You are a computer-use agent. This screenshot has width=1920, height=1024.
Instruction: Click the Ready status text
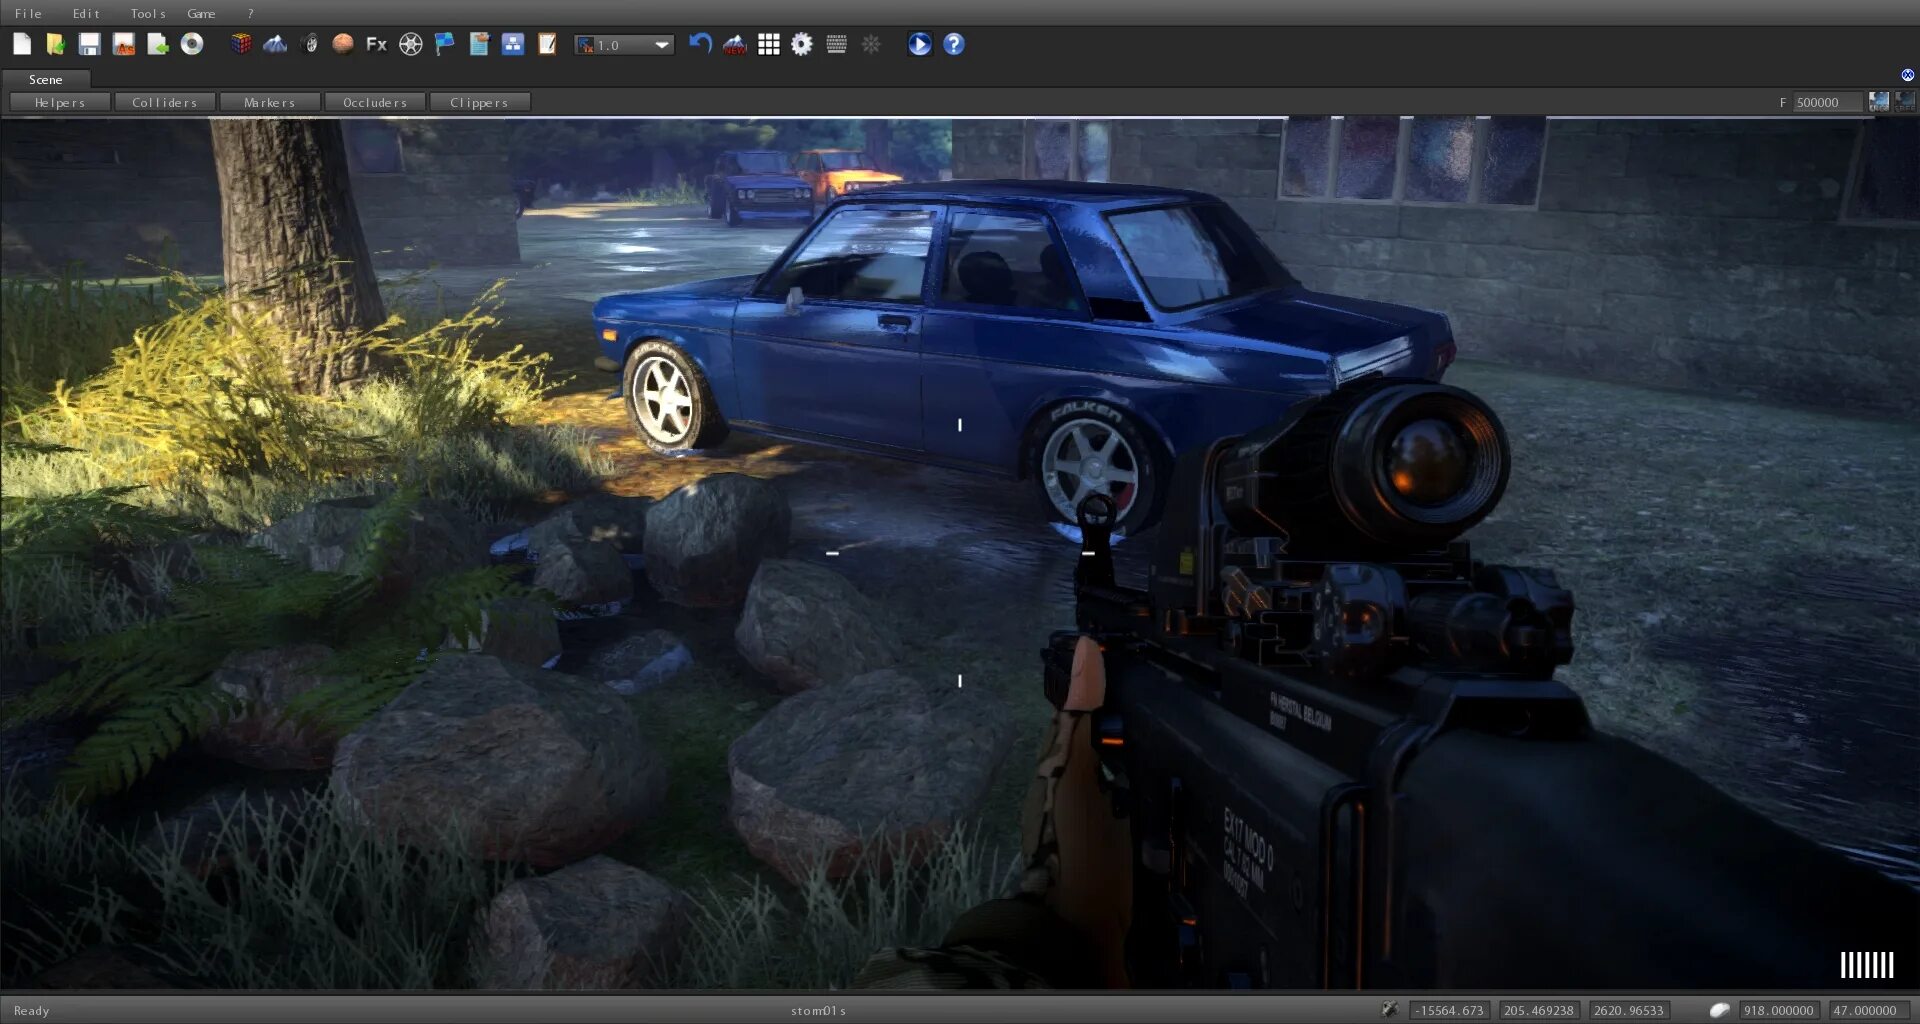[32, 1011]
